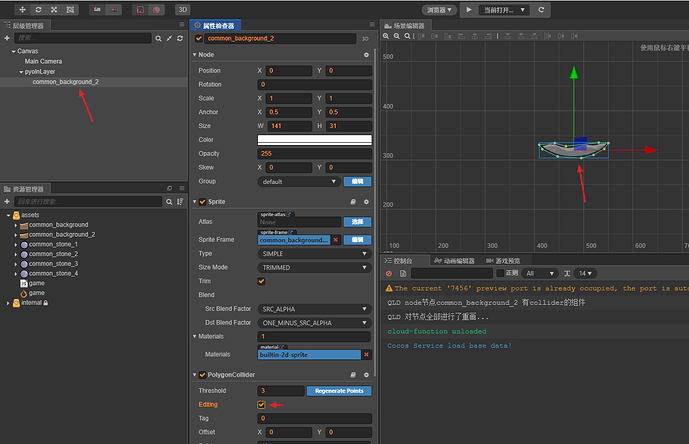Select common_stone_1 in the assets panel
This screenshot has width=689, height=444.
click(x=53, y=244)
